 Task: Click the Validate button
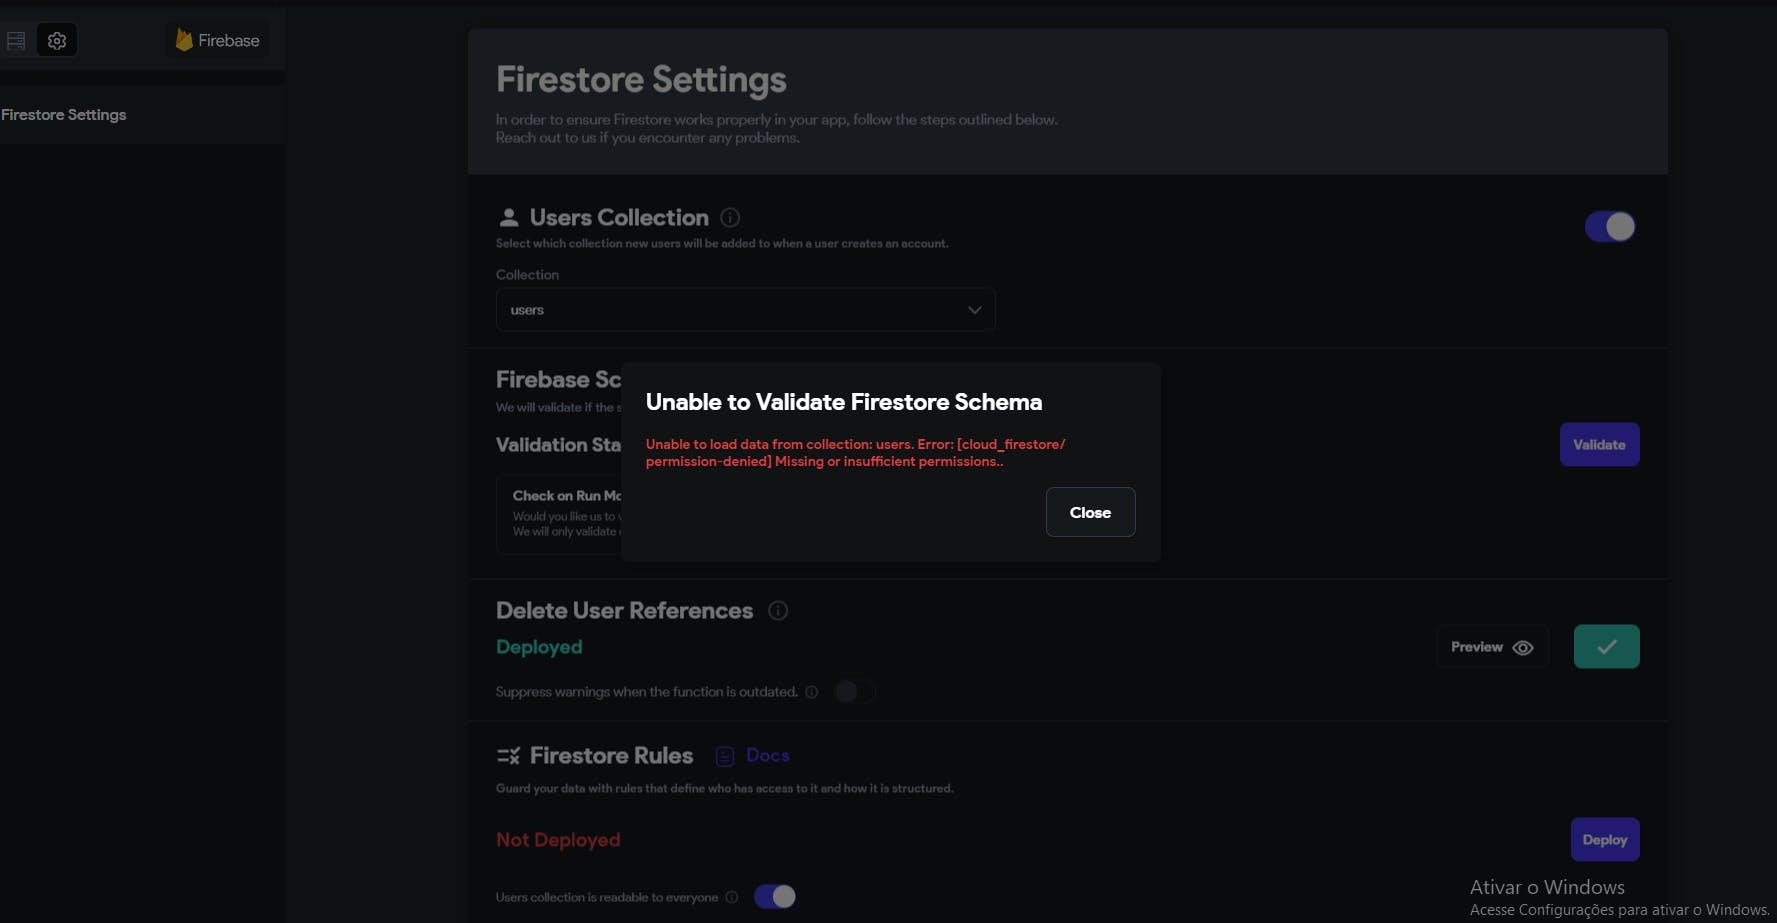(x=1599, y=445)
